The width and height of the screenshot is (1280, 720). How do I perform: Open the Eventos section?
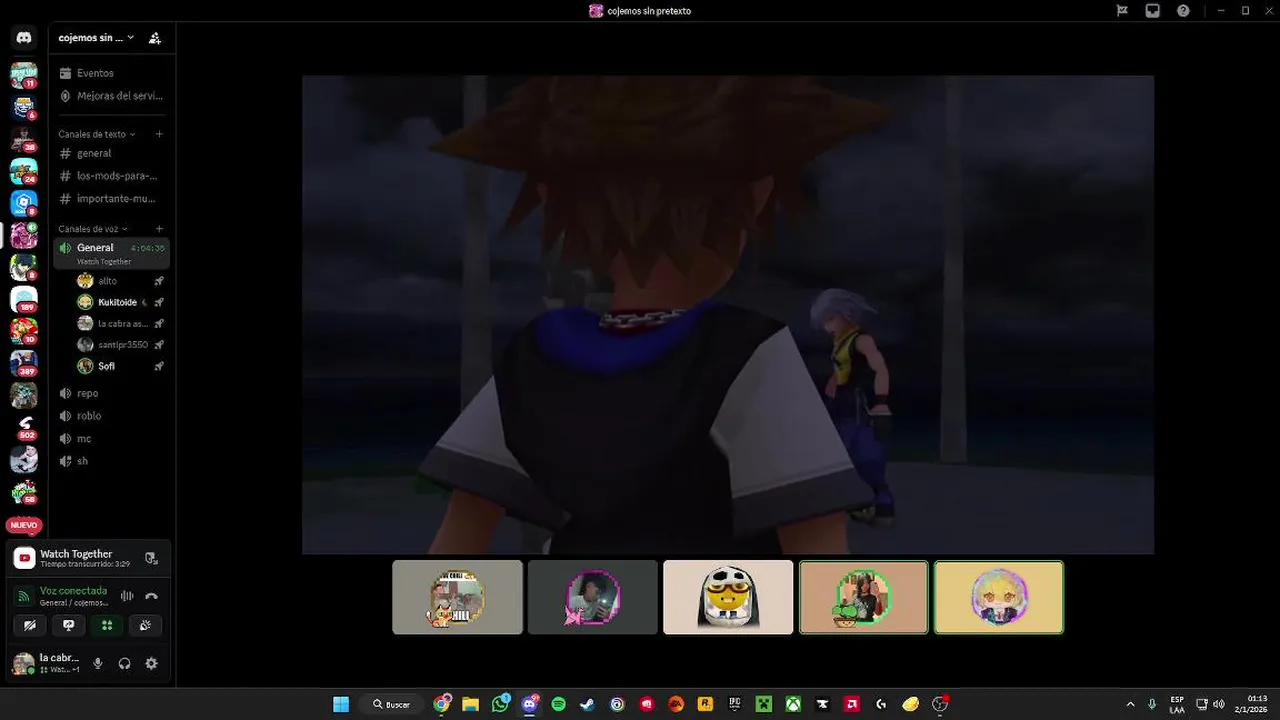95,73
